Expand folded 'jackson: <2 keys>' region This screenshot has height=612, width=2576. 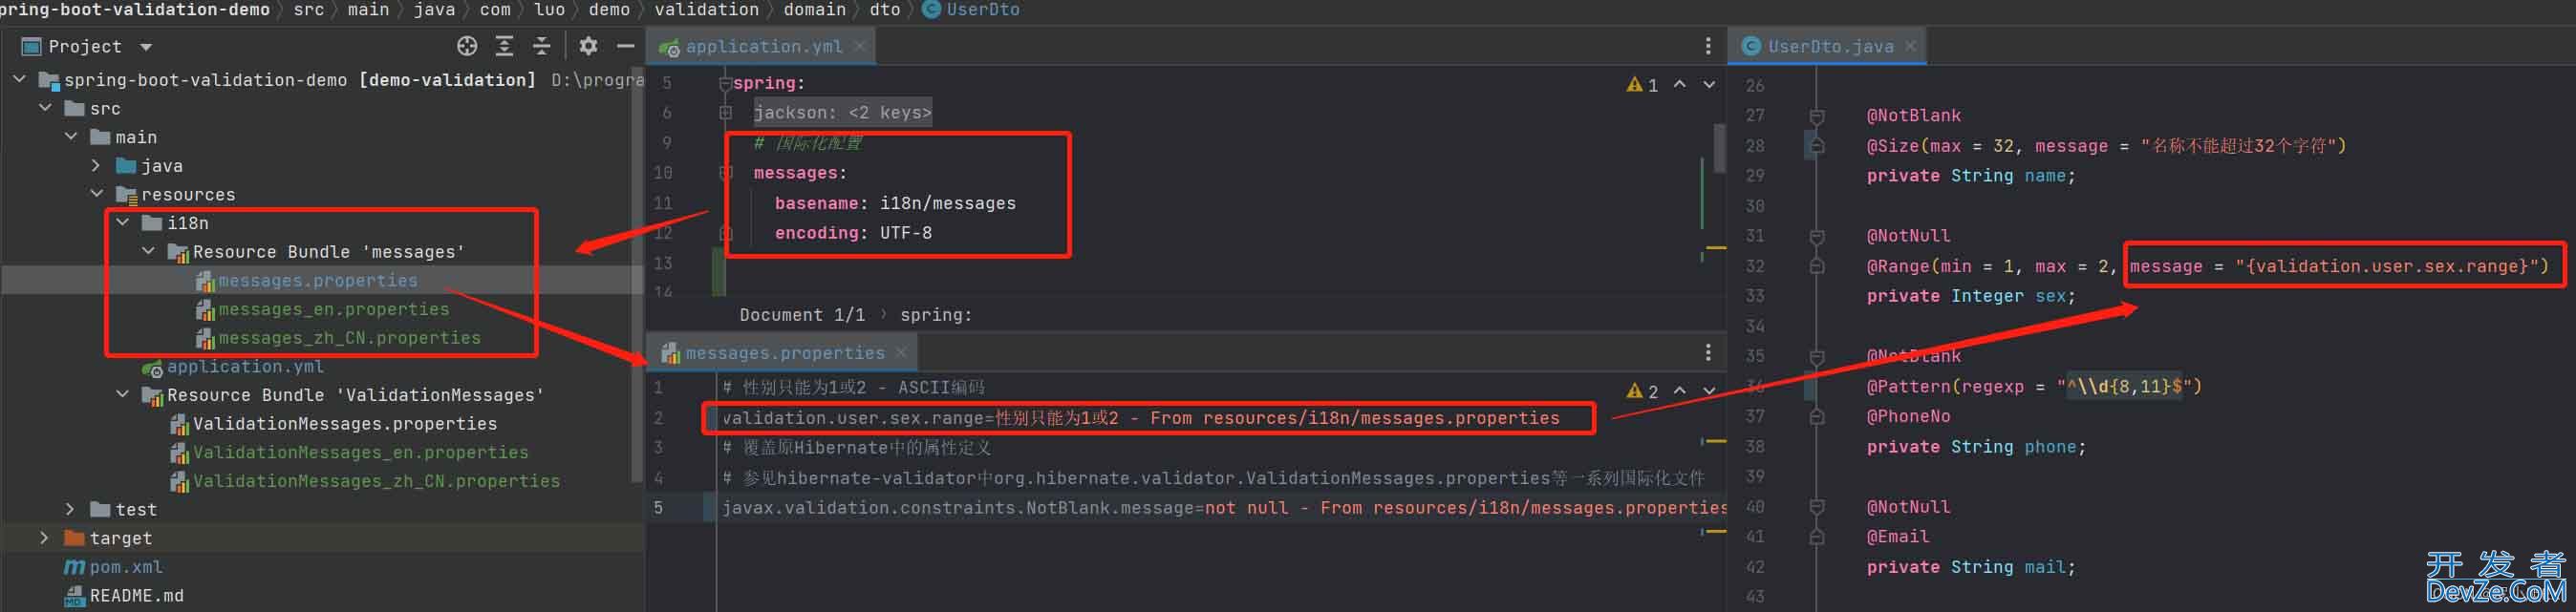pos(842,112)
